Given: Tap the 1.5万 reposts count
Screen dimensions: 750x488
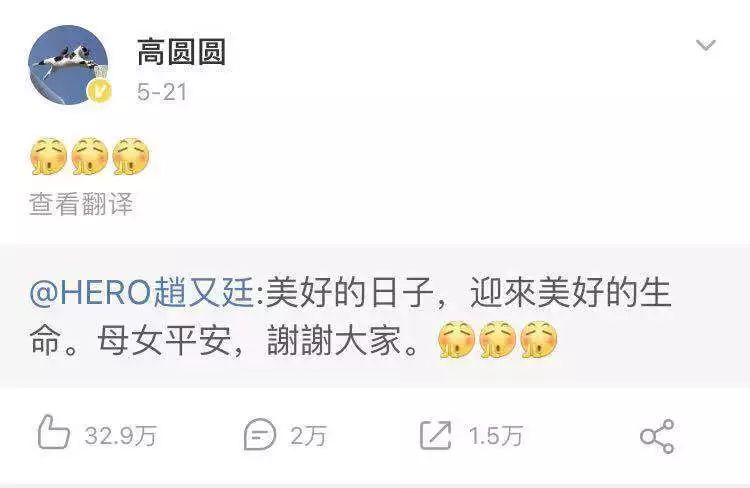Looking at the screenshot, I should (x=496, y=436).
